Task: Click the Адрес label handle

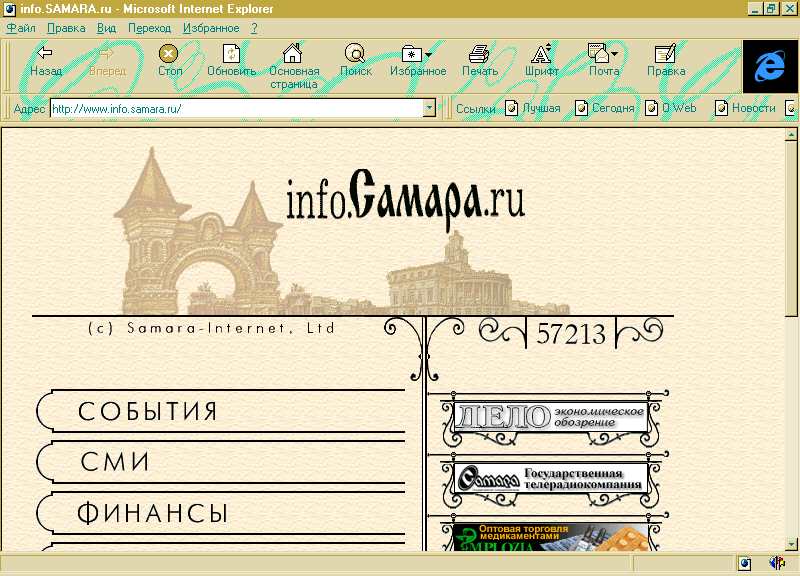Action: (x=29, y=109)
